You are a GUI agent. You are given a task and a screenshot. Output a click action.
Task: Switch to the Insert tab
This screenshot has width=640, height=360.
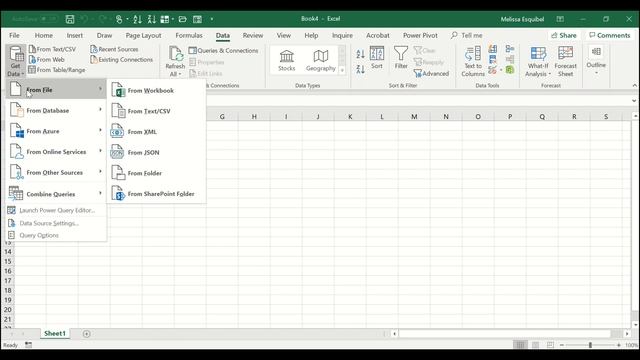[x=75, y=36]
